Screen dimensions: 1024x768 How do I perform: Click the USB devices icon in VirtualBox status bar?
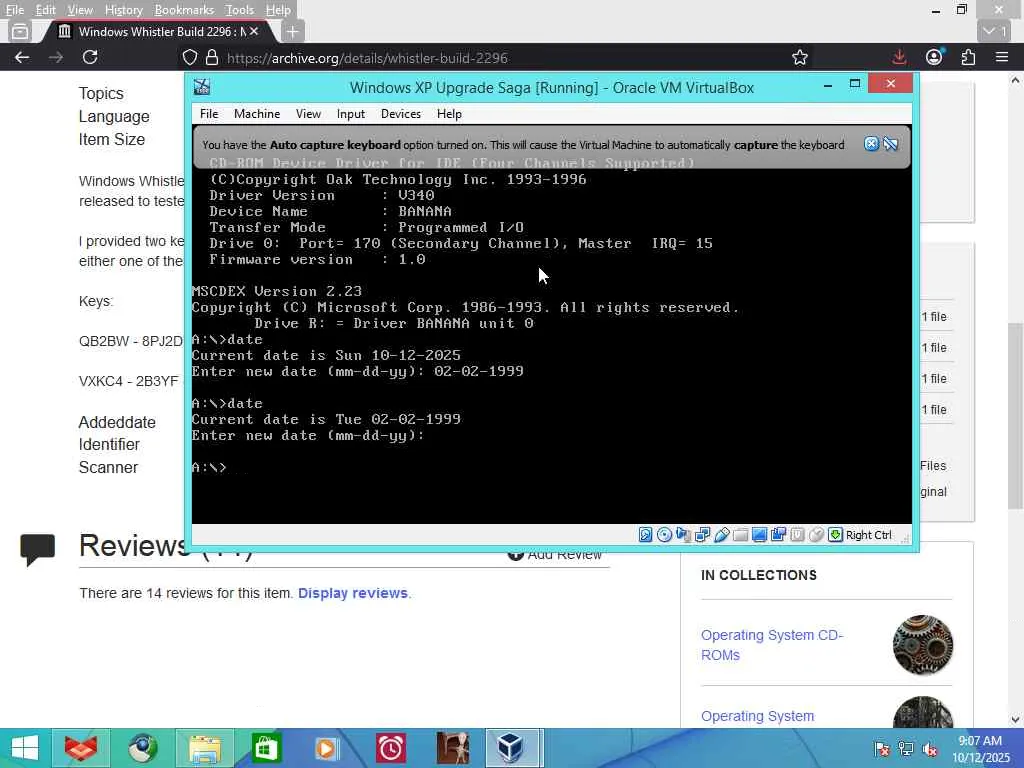722,535
